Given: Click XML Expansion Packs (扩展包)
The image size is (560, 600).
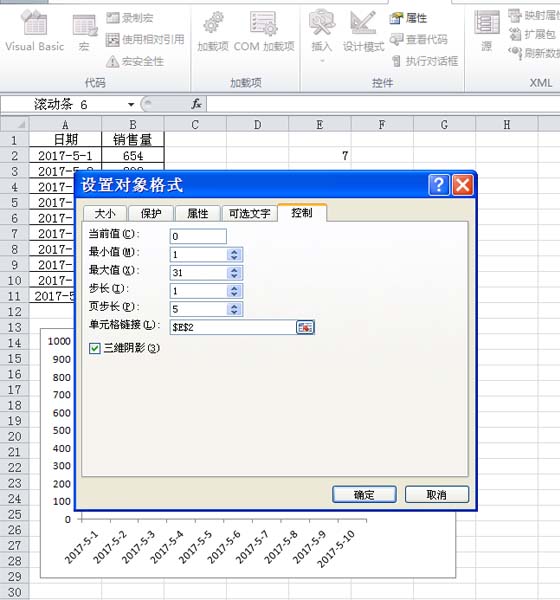Looking at the screenshot, I should tap(532, 34).
